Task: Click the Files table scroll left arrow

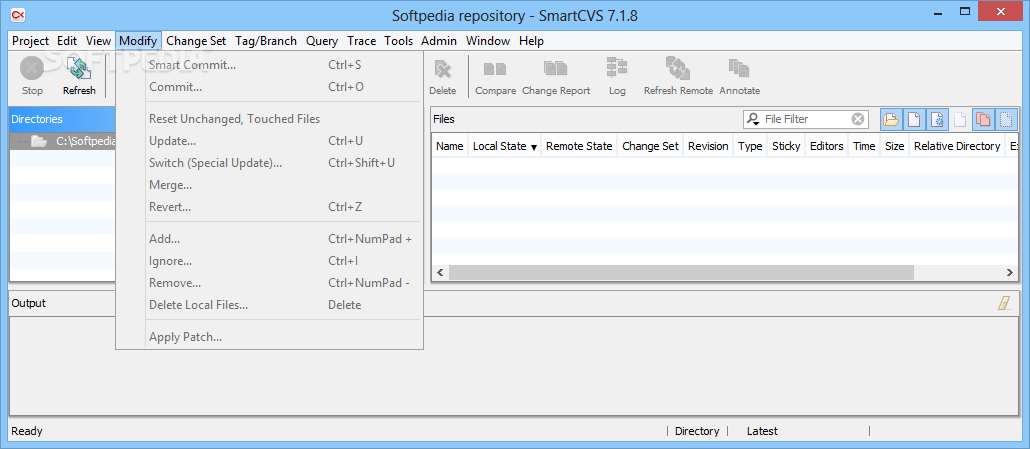Action: pyautogui.click(x=440, y=272)
